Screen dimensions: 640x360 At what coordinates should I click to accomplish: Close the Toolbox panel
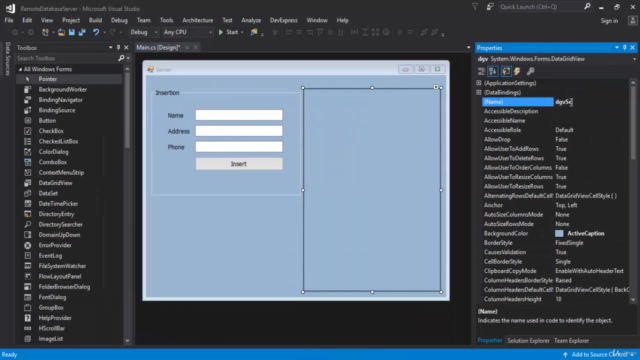tap(126, 48)
